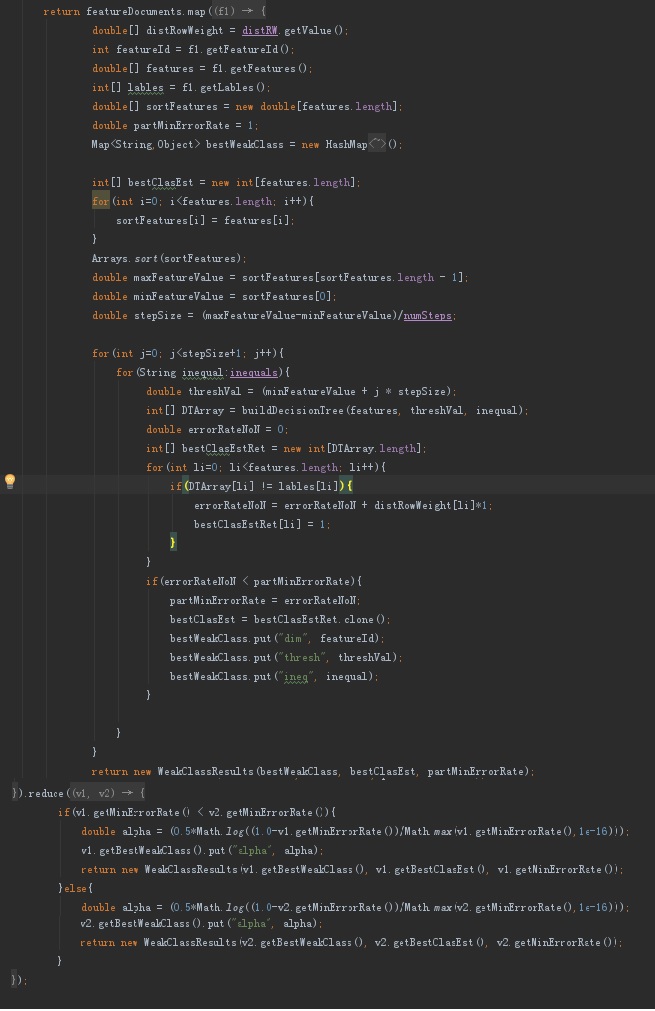Click the lables variable declaration
The image size is (655, 1011).
145,87
